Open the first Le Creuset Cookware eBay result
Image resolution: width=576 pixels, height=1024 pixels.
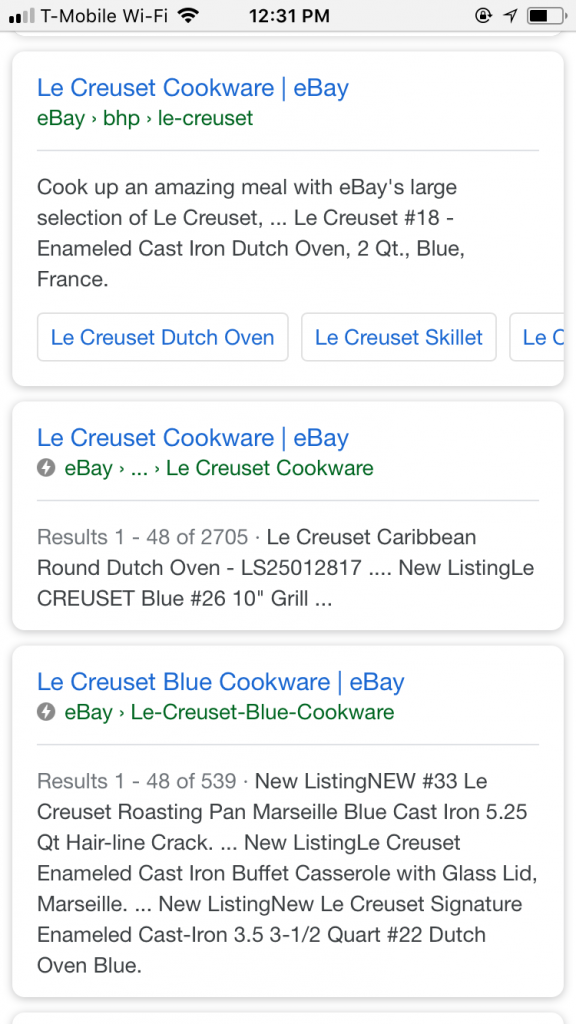pos(192,88)
